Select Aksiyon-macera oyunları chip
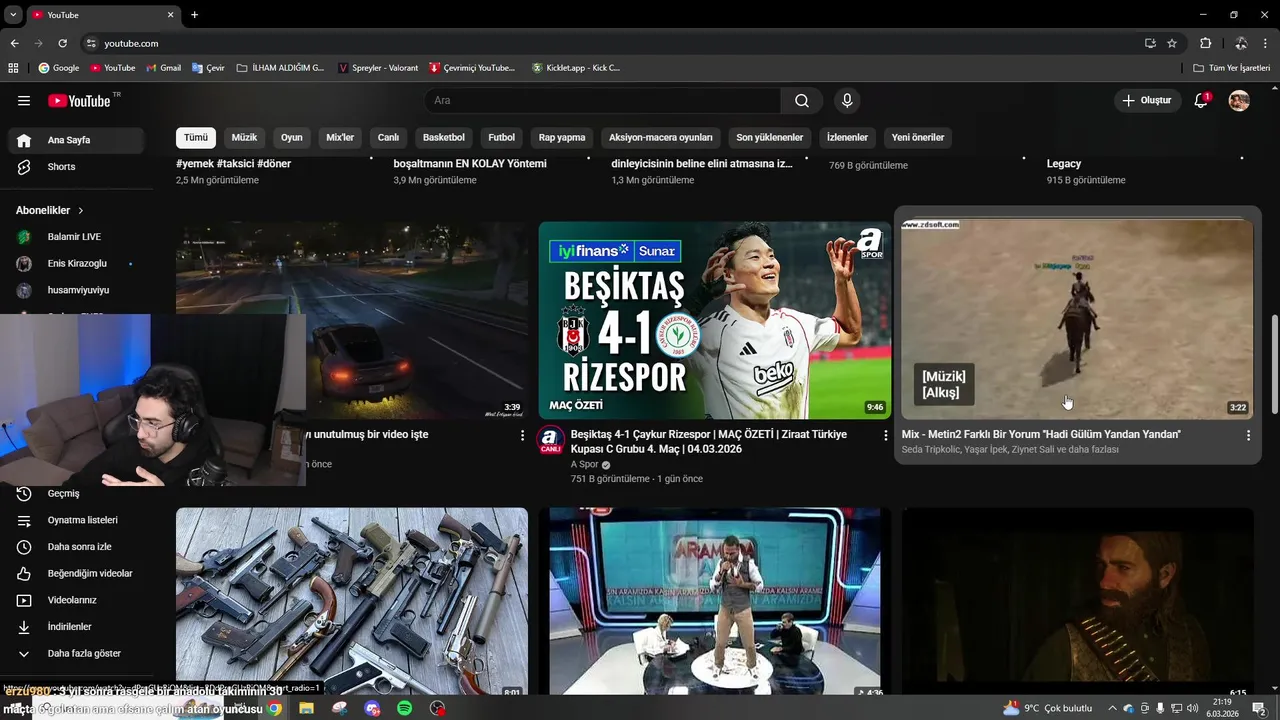Screen dimensions: 1280x720 pos(661,137)
